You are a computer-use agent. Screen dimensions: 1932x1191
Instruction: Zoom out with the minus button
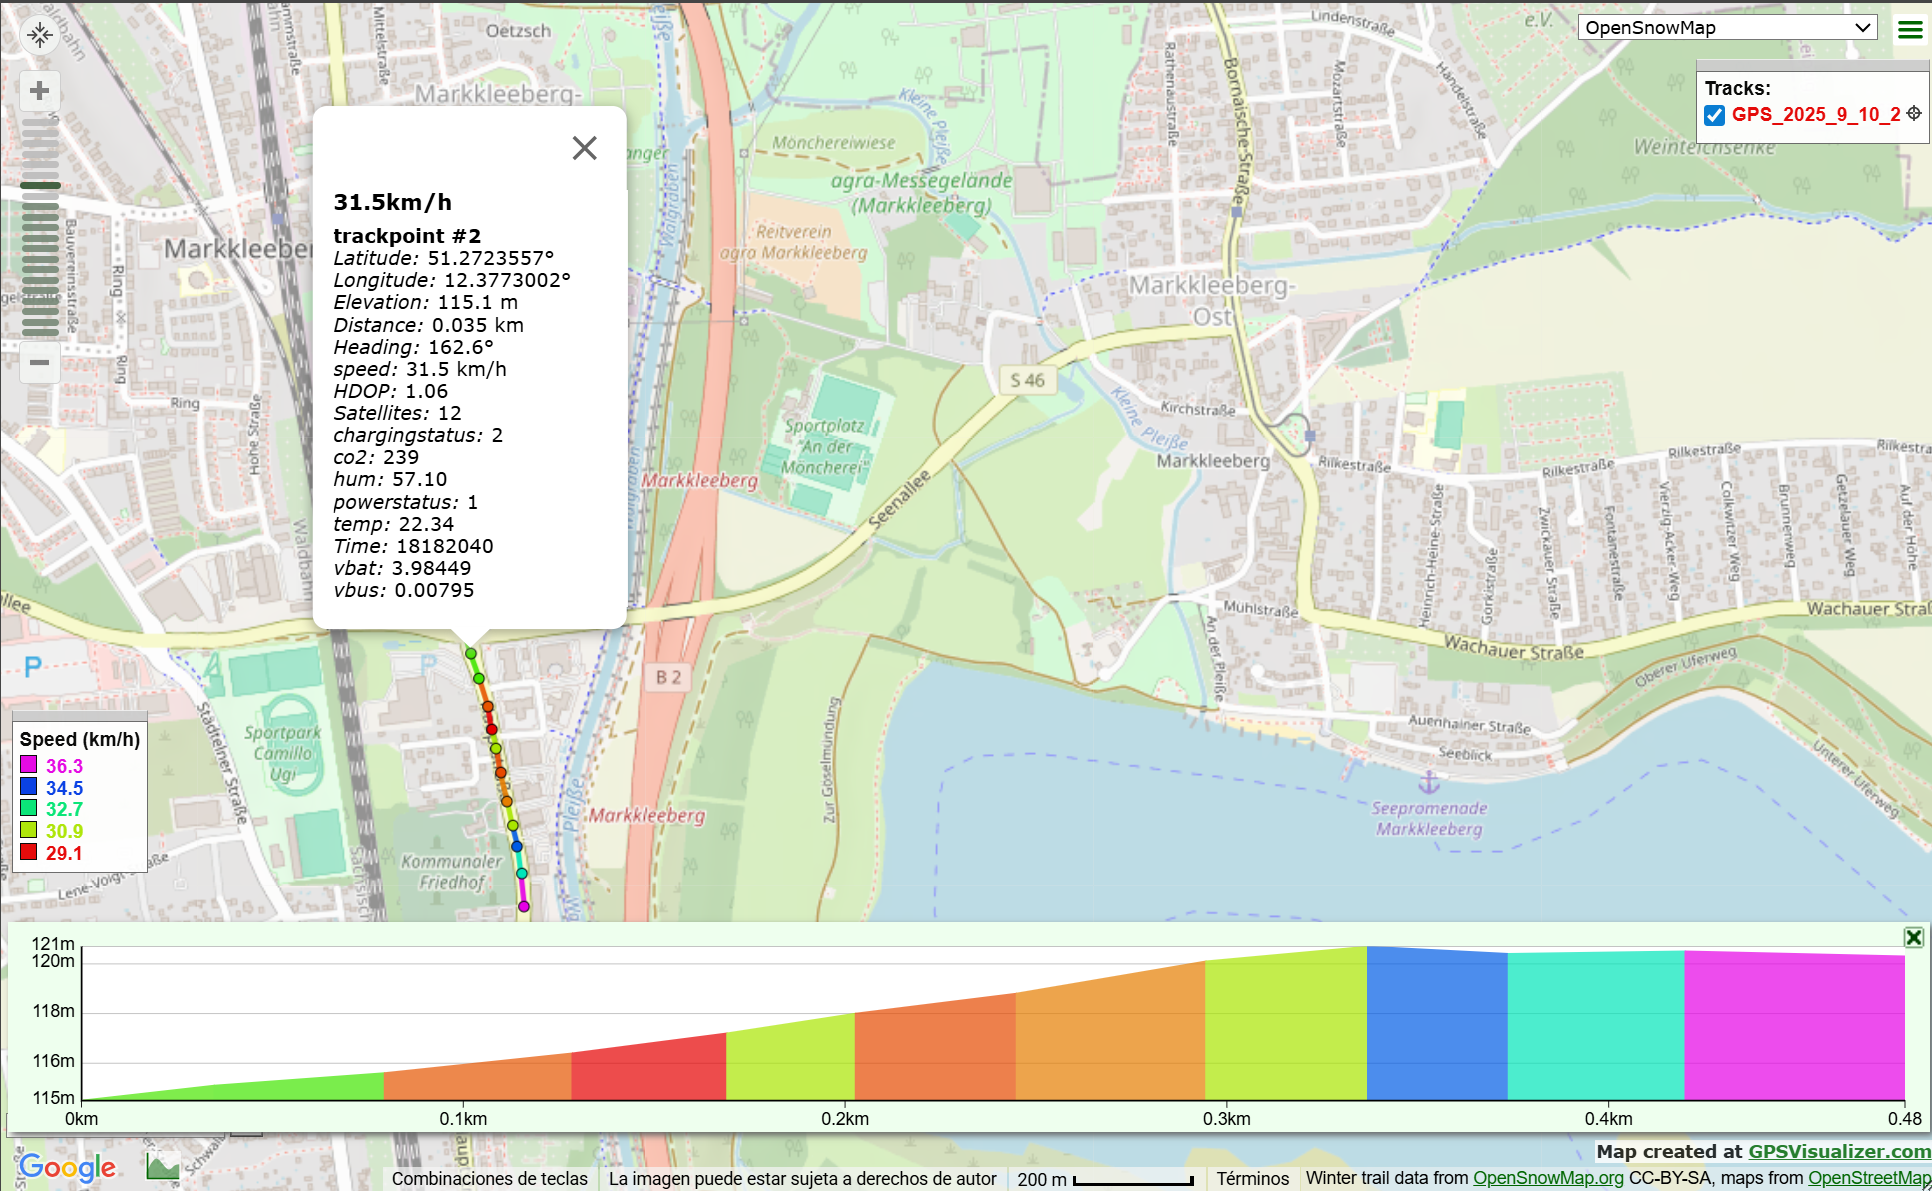click(x=40, y=362)
